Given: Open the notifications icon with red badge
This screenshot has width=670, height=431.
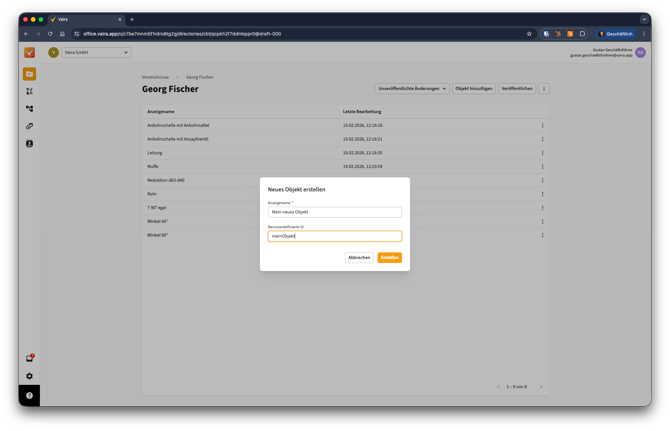Looking at the screenshot, I should coord(30,358).
